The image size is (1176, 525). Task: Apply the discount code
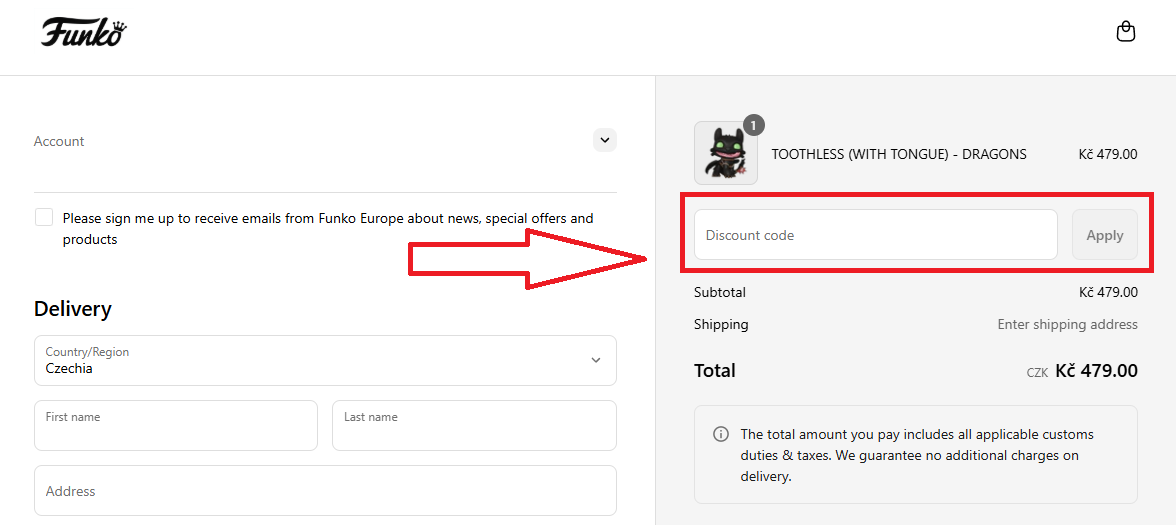tap(1105, 235)
